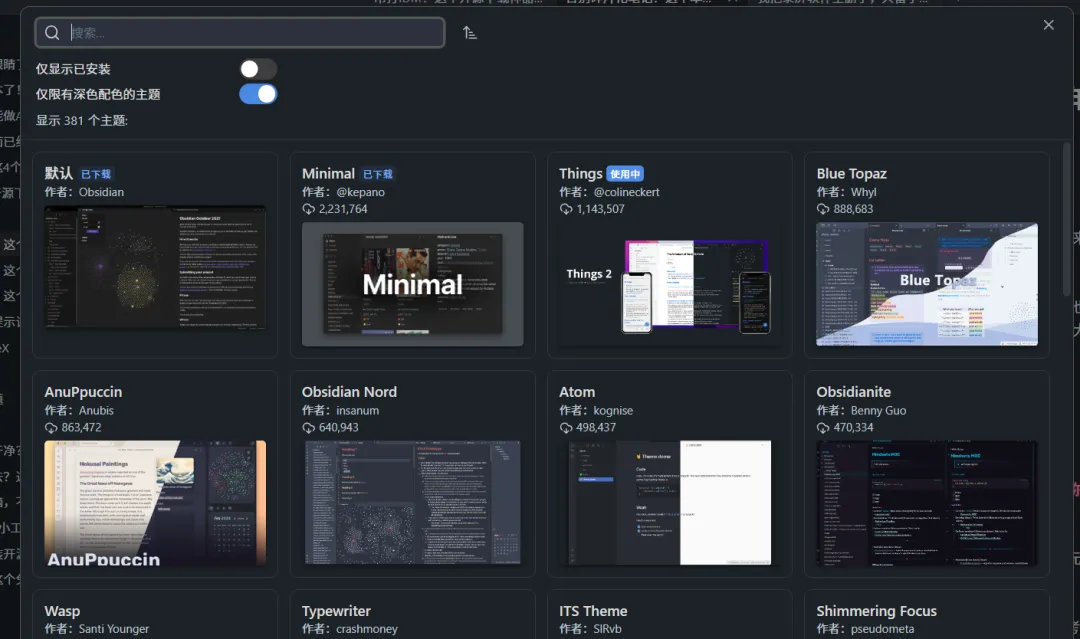The height and width of the screenshot is (639, 1080).
Task: Open the Typewriter theme card
Action: (x=413, y=614)
